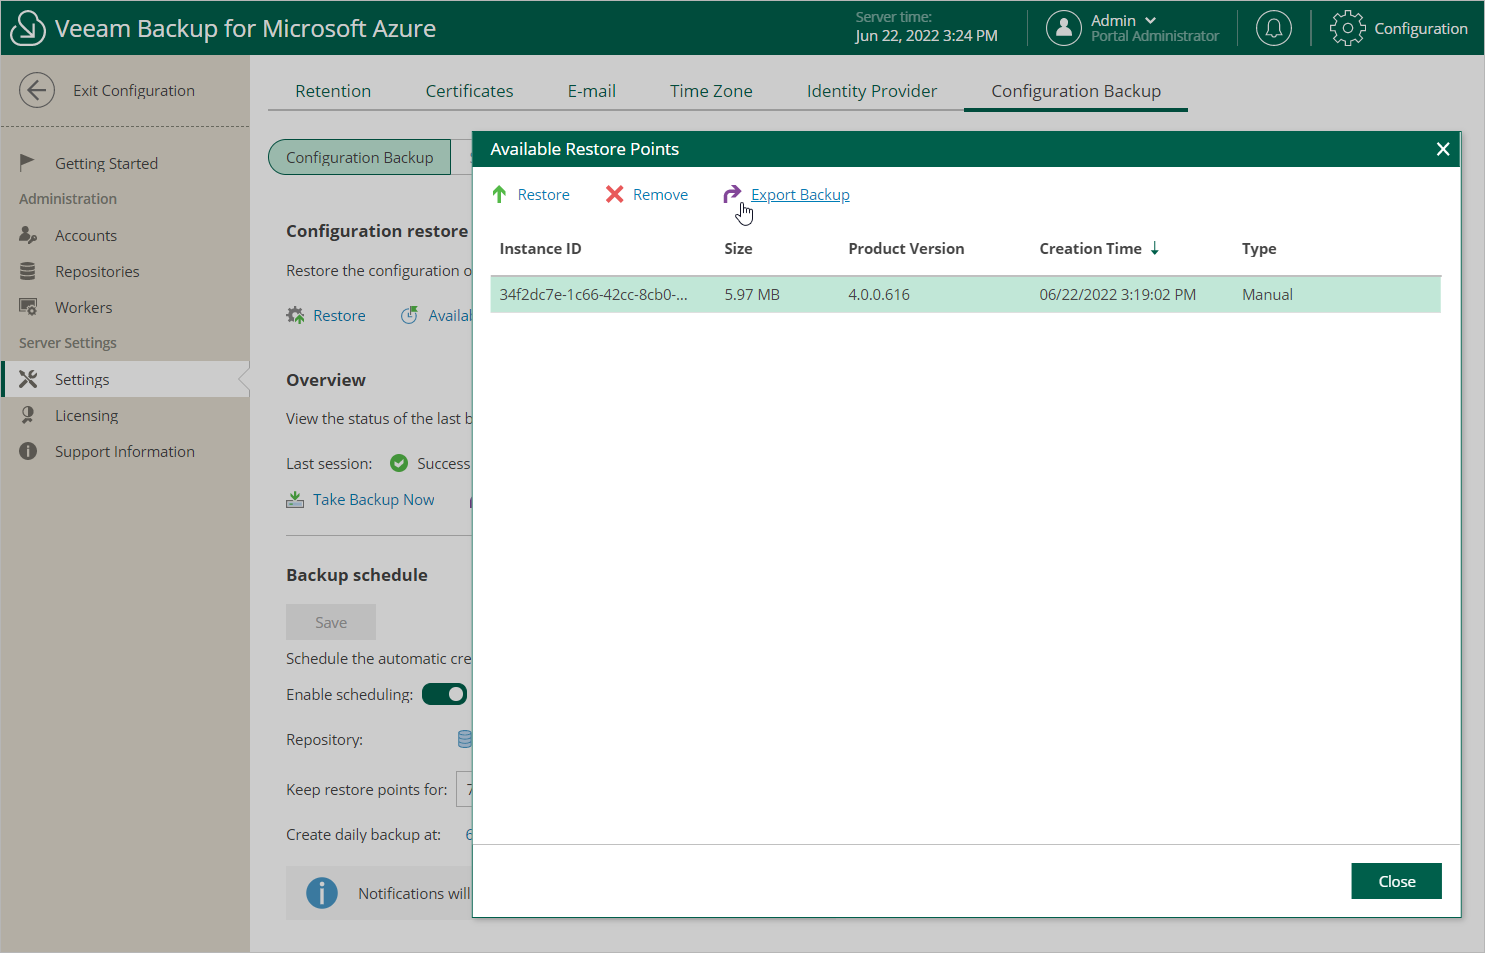Viewport: 1485px width, 953px height.
Task: Click the Workers sidebar icon
Action: (x=28, y=307)
